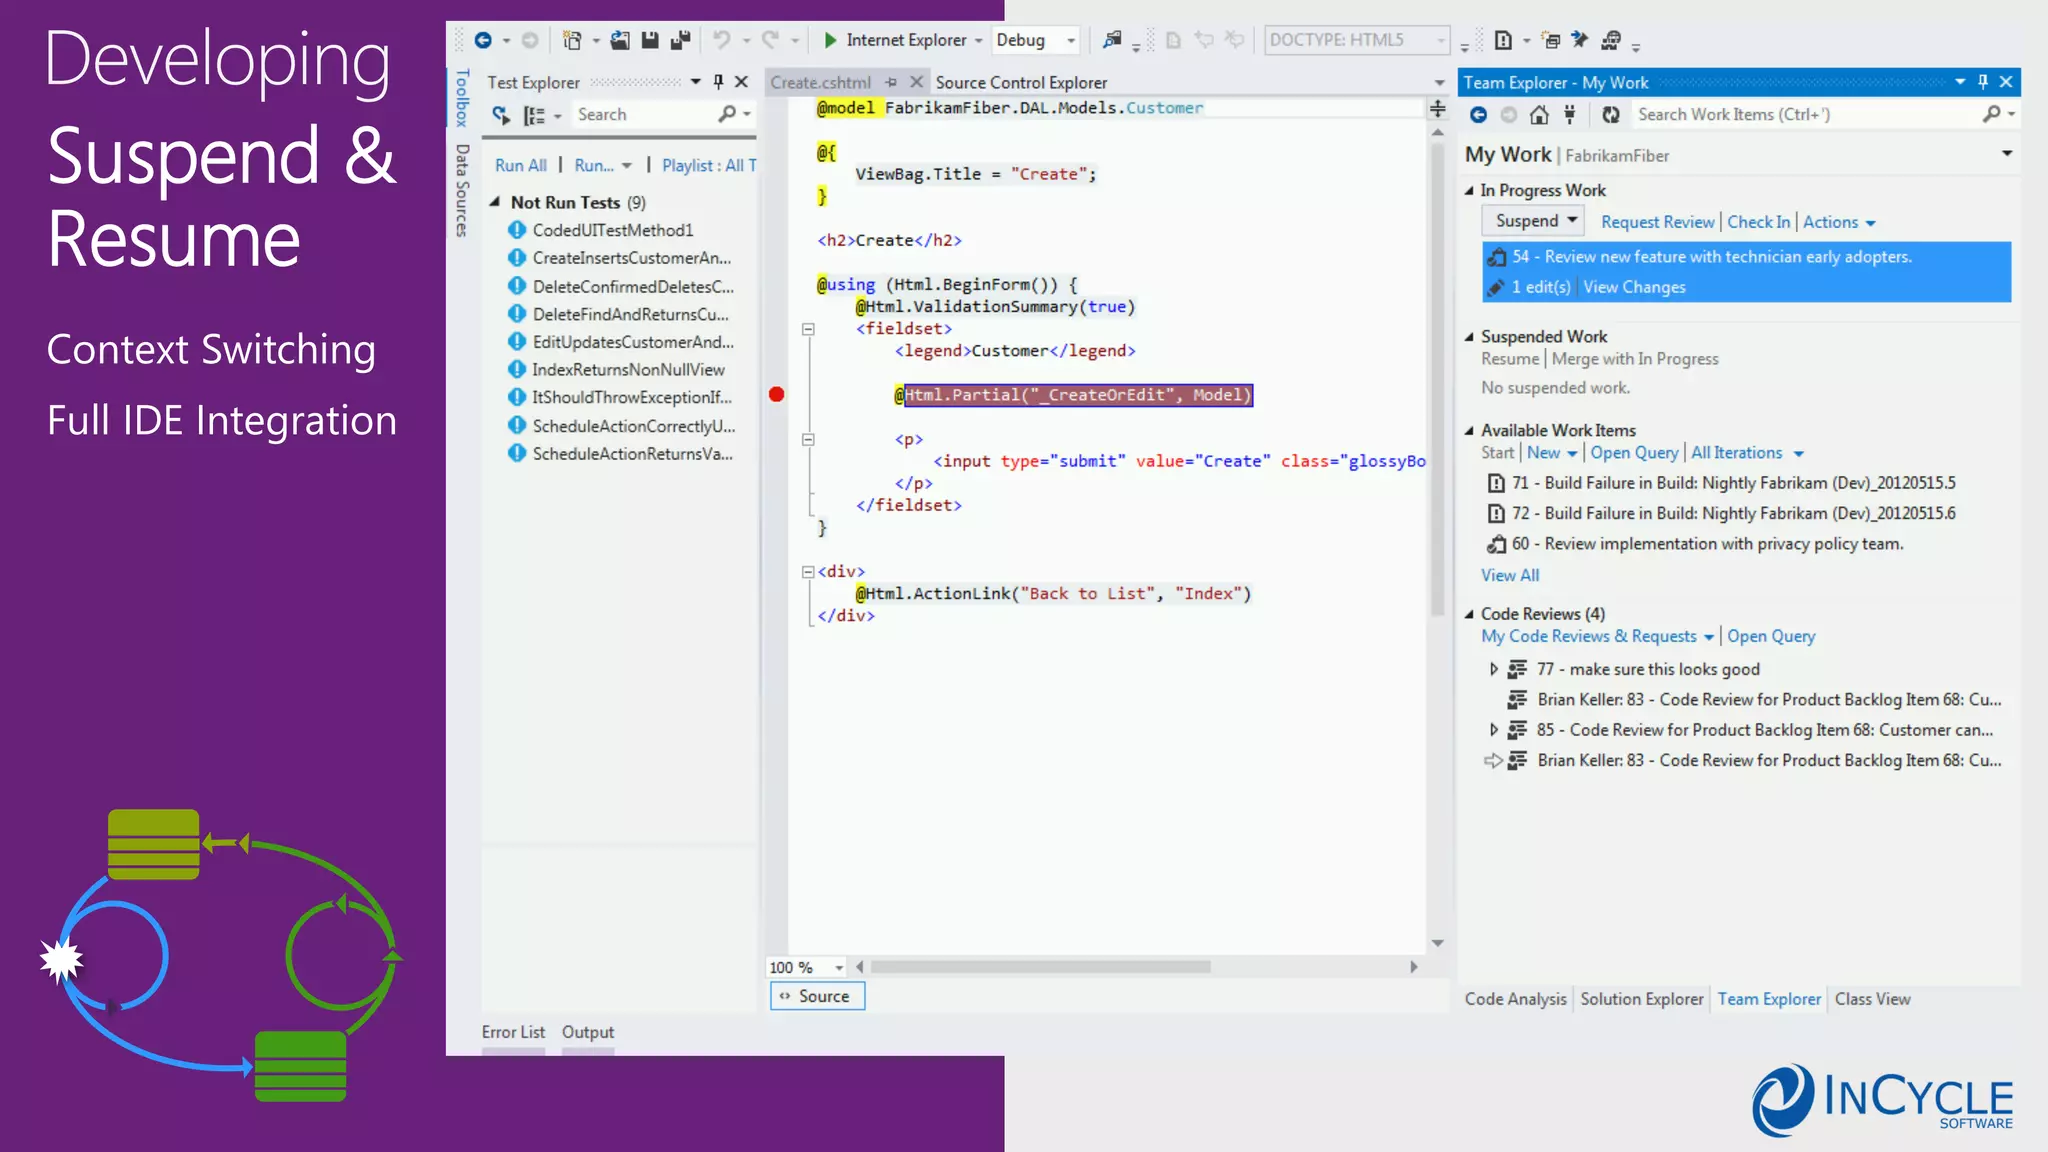
Task: Click the team portal icon in the top-right toolbar
Action: click(1611, 40)
